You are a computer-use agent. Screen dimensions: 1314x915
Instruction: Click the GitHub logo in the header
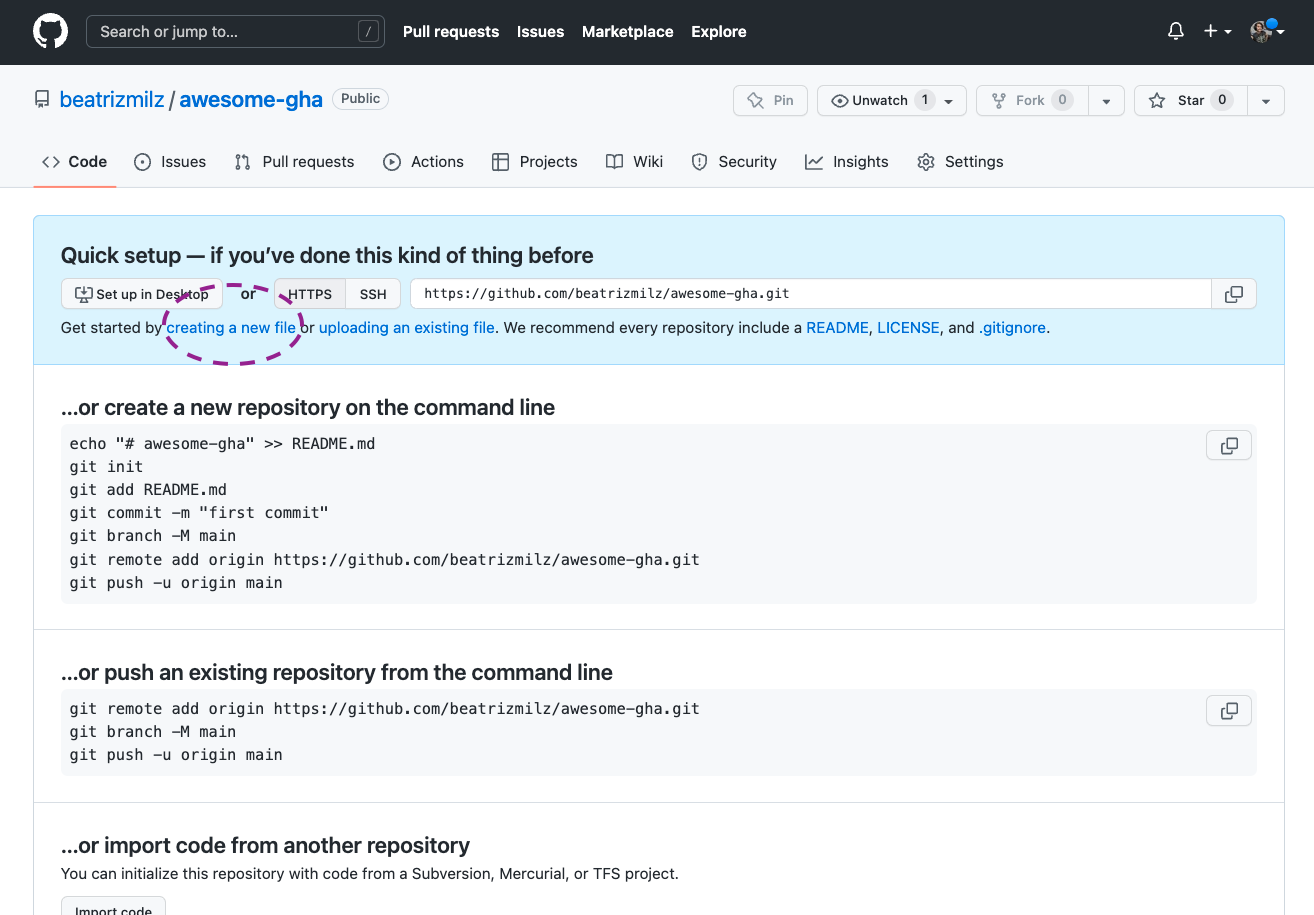50,32
